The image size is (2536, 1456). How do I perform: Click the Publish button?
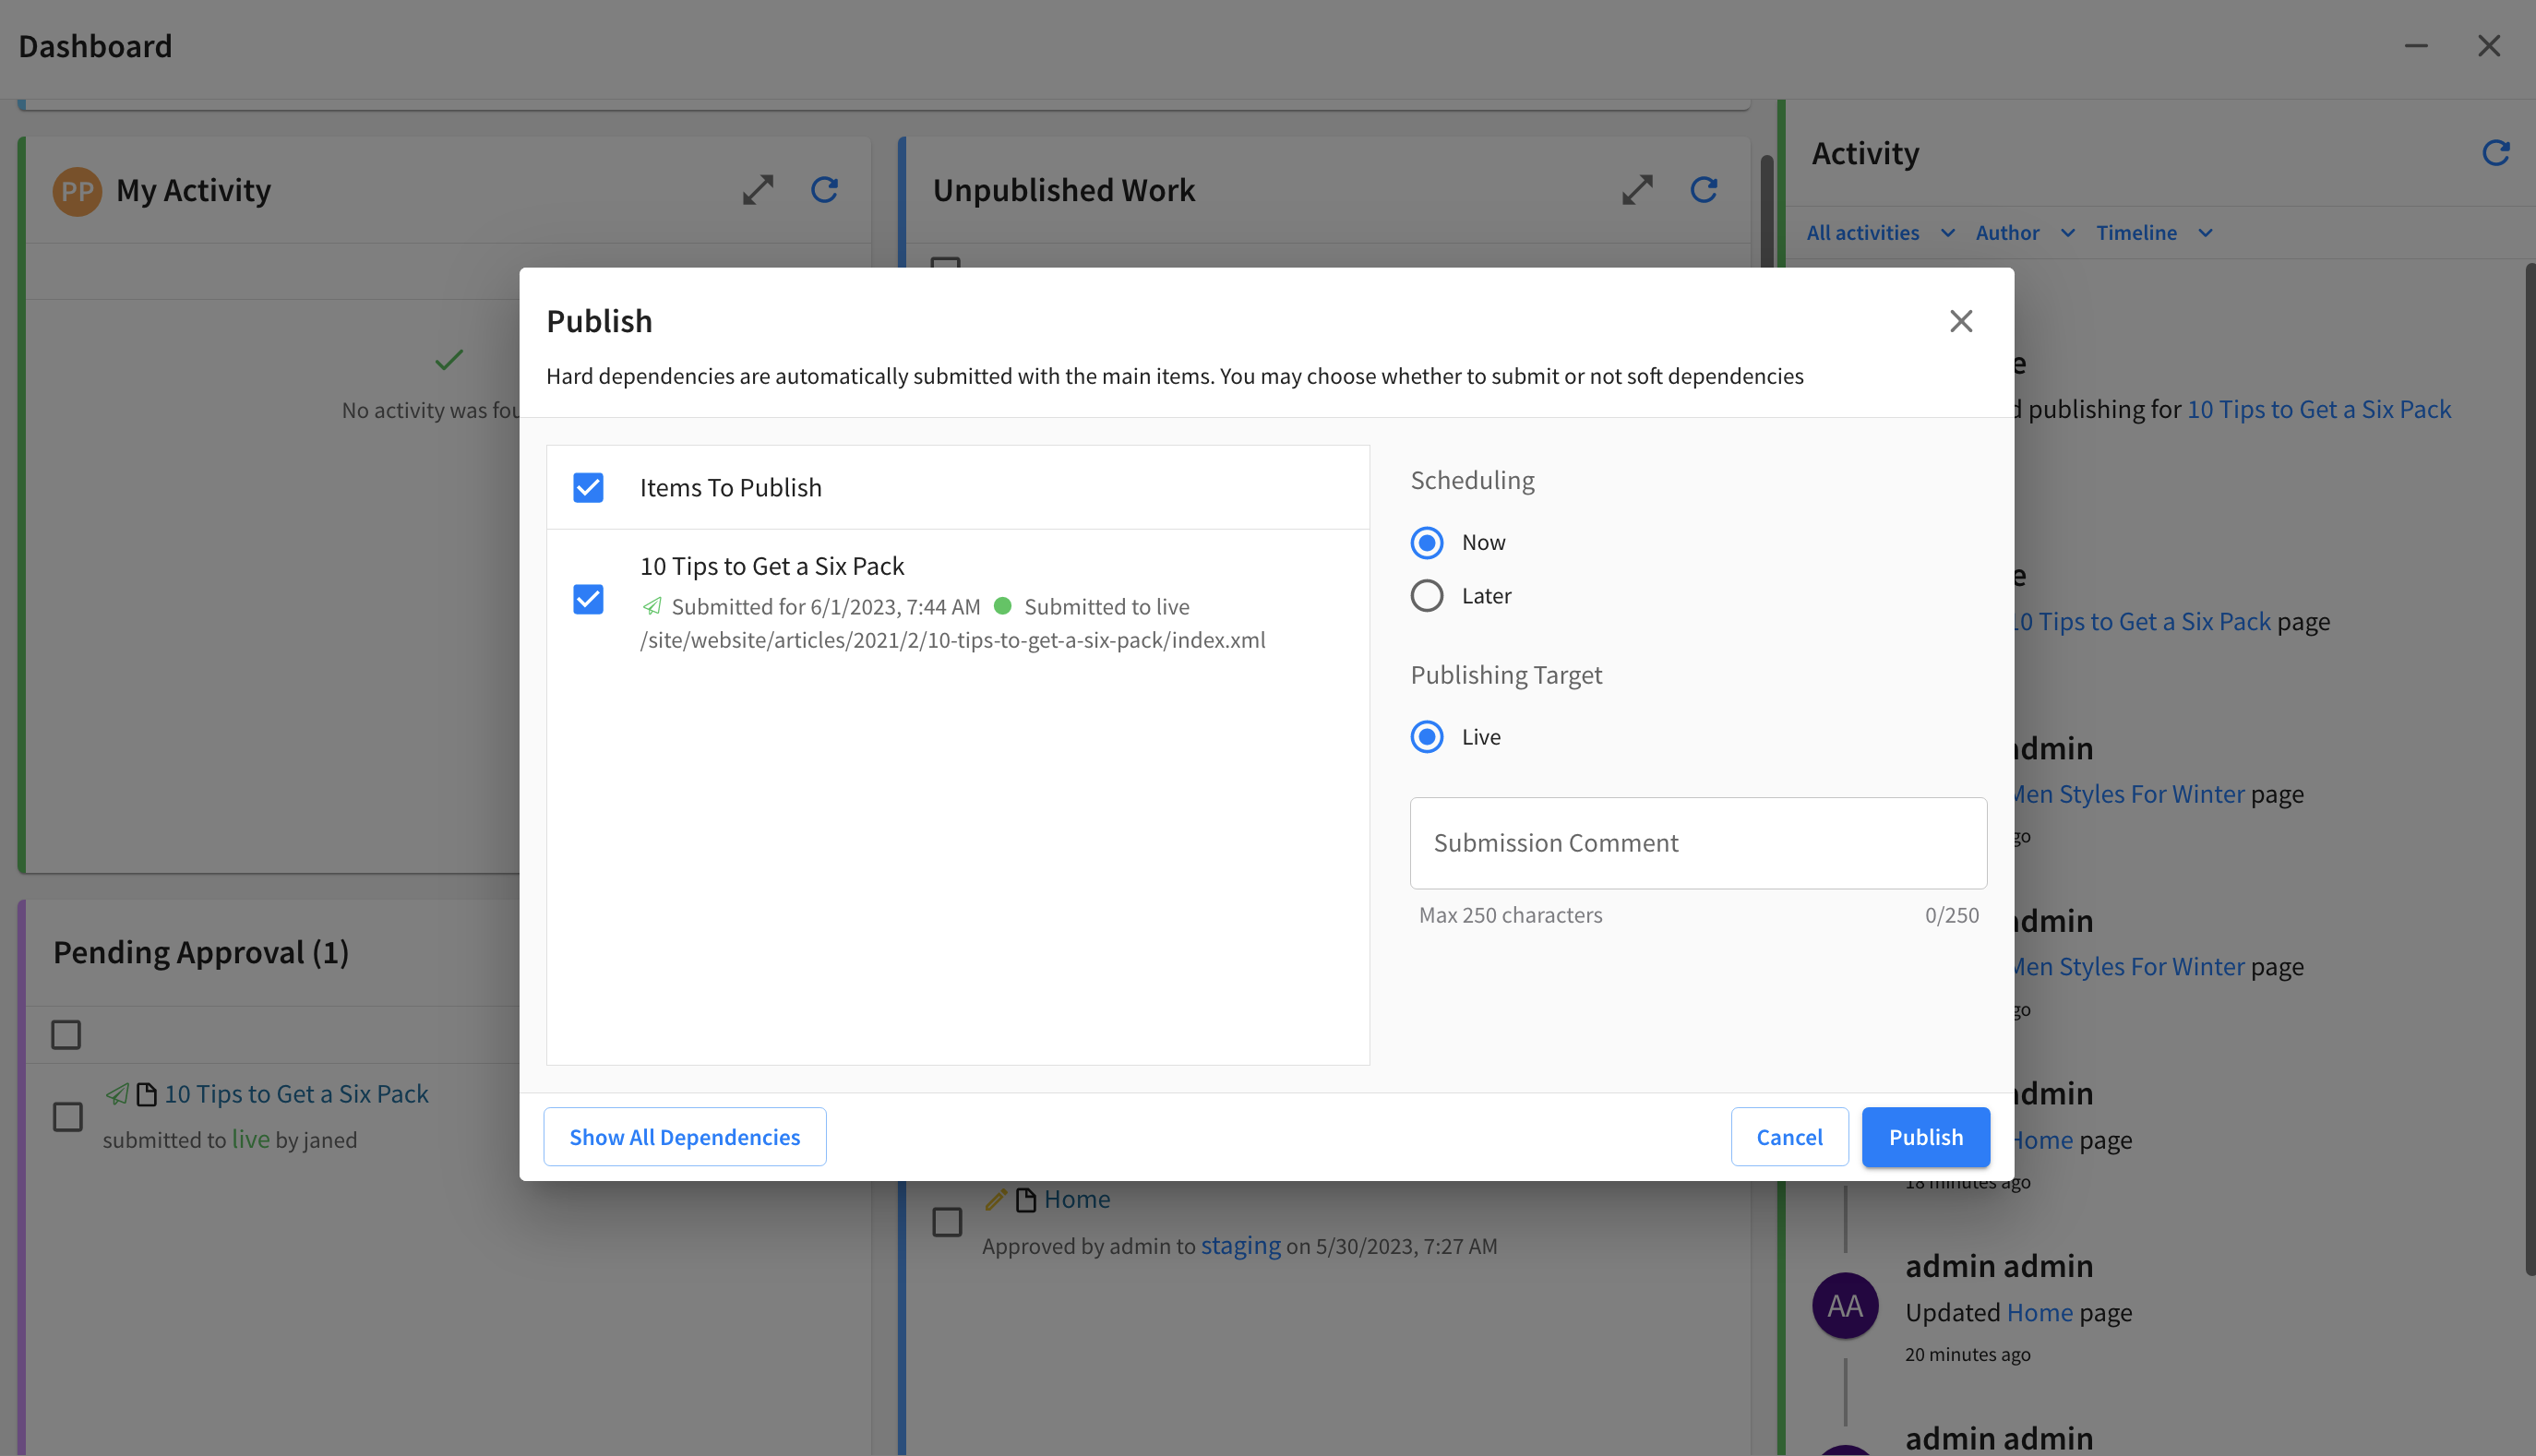[1925, 1136]
